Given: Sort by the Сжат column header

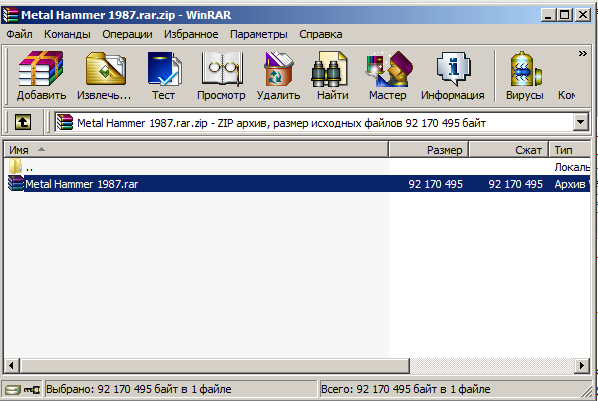Looking at the screenshot, I should [509, 150].
